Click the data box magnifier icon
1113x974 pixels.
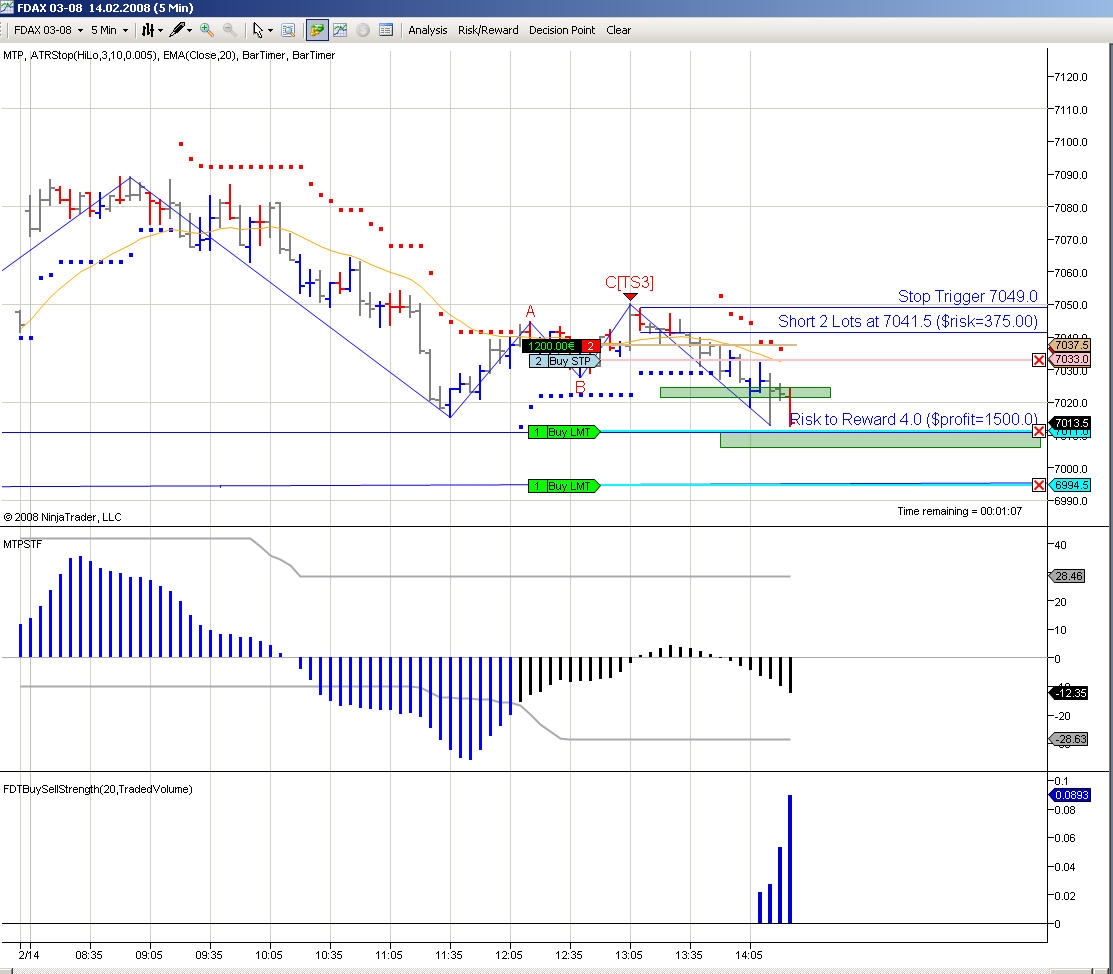pyautogui.click(x=287, y=30)
